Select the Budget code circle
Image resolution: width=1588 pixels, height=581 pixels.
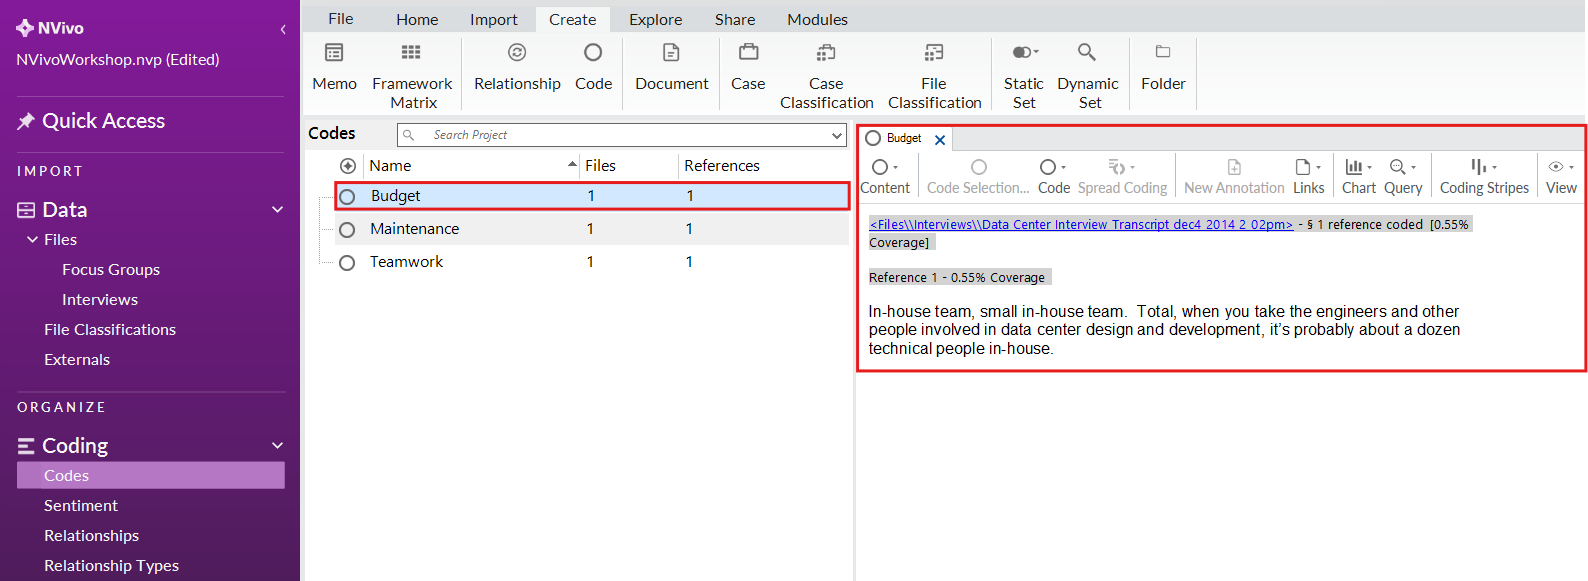347,197
